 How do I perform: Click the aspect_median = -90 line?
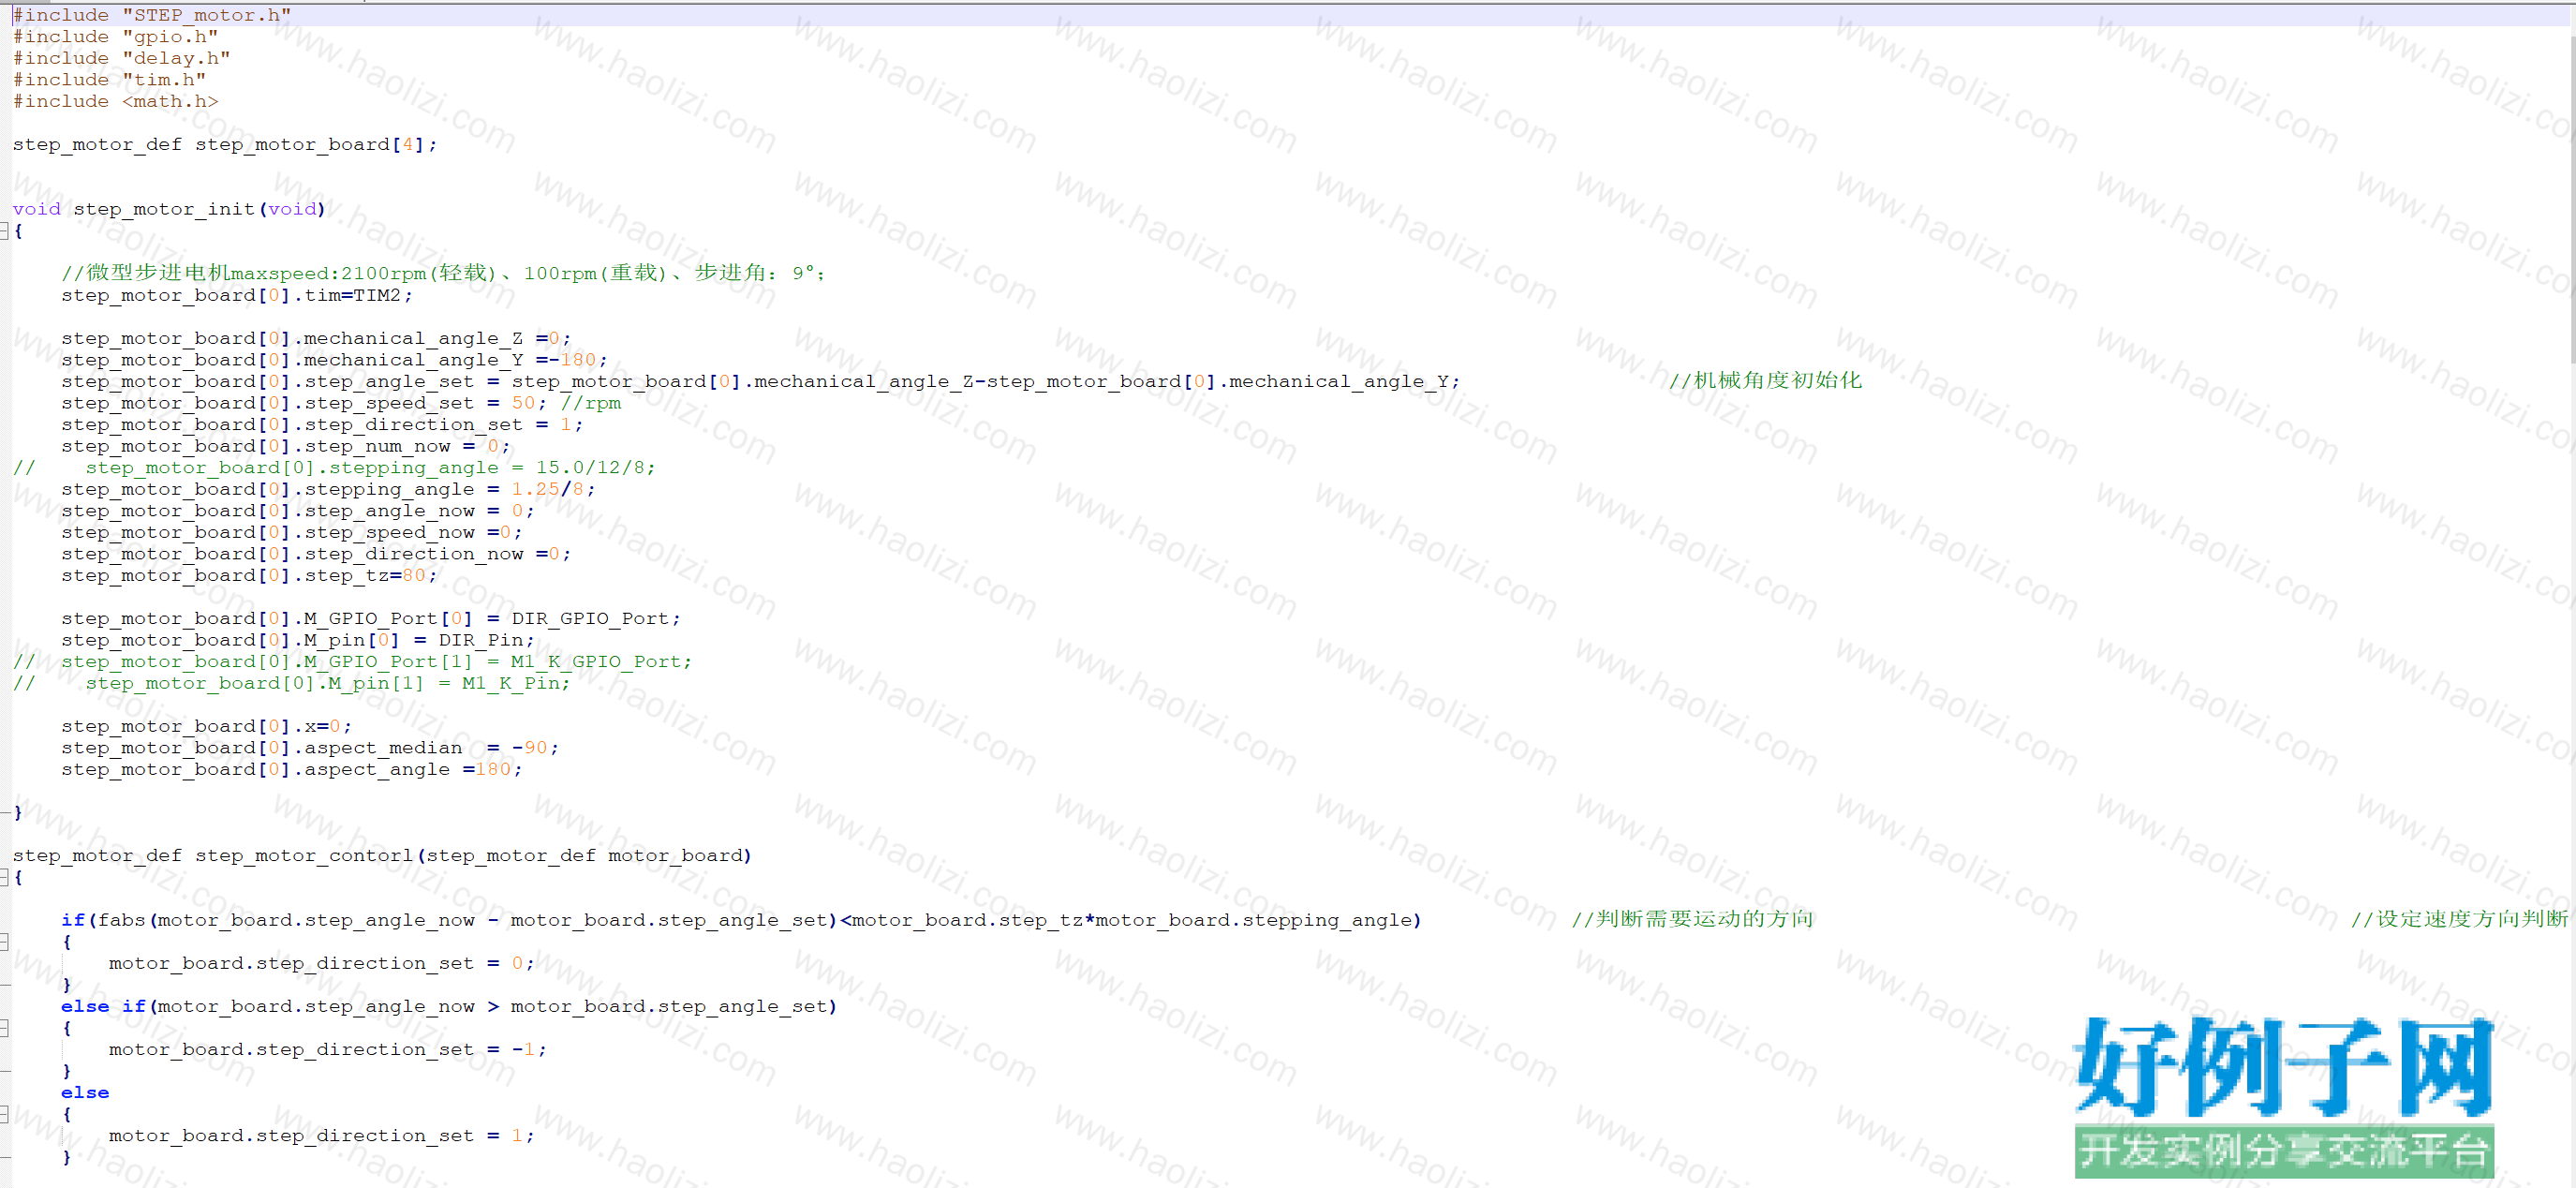pos(310,749)
